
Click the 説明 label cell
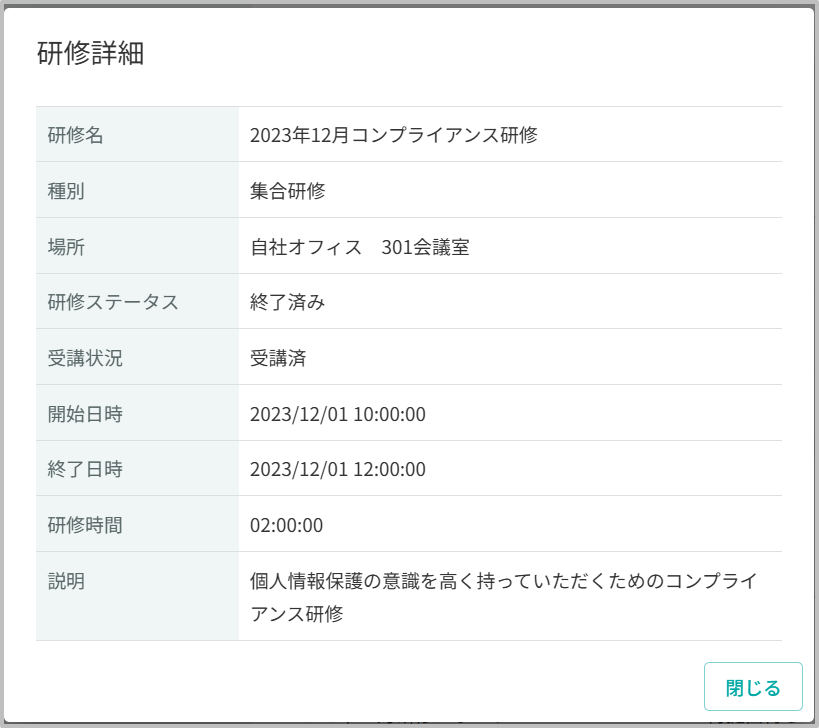point(137,596)
